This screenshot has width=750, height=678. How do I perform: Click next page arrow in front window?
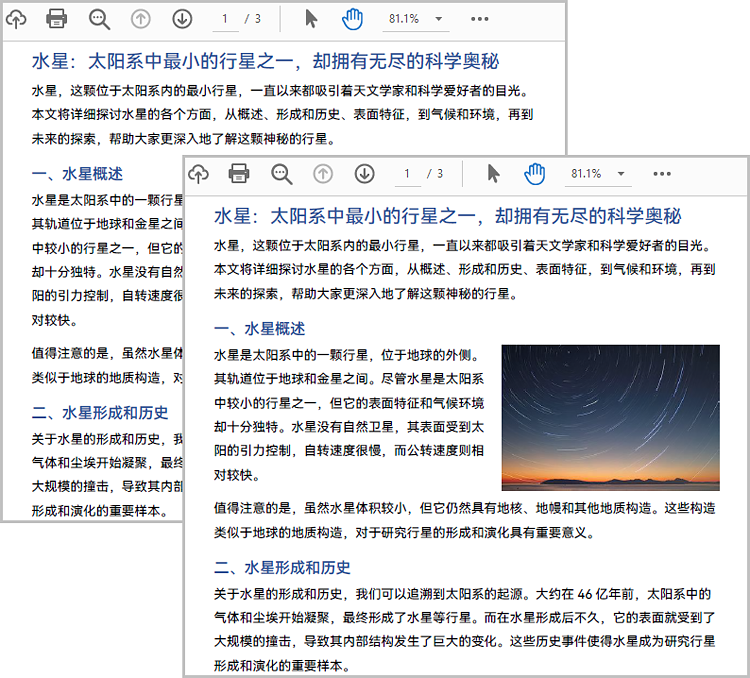tap(364, 174)
